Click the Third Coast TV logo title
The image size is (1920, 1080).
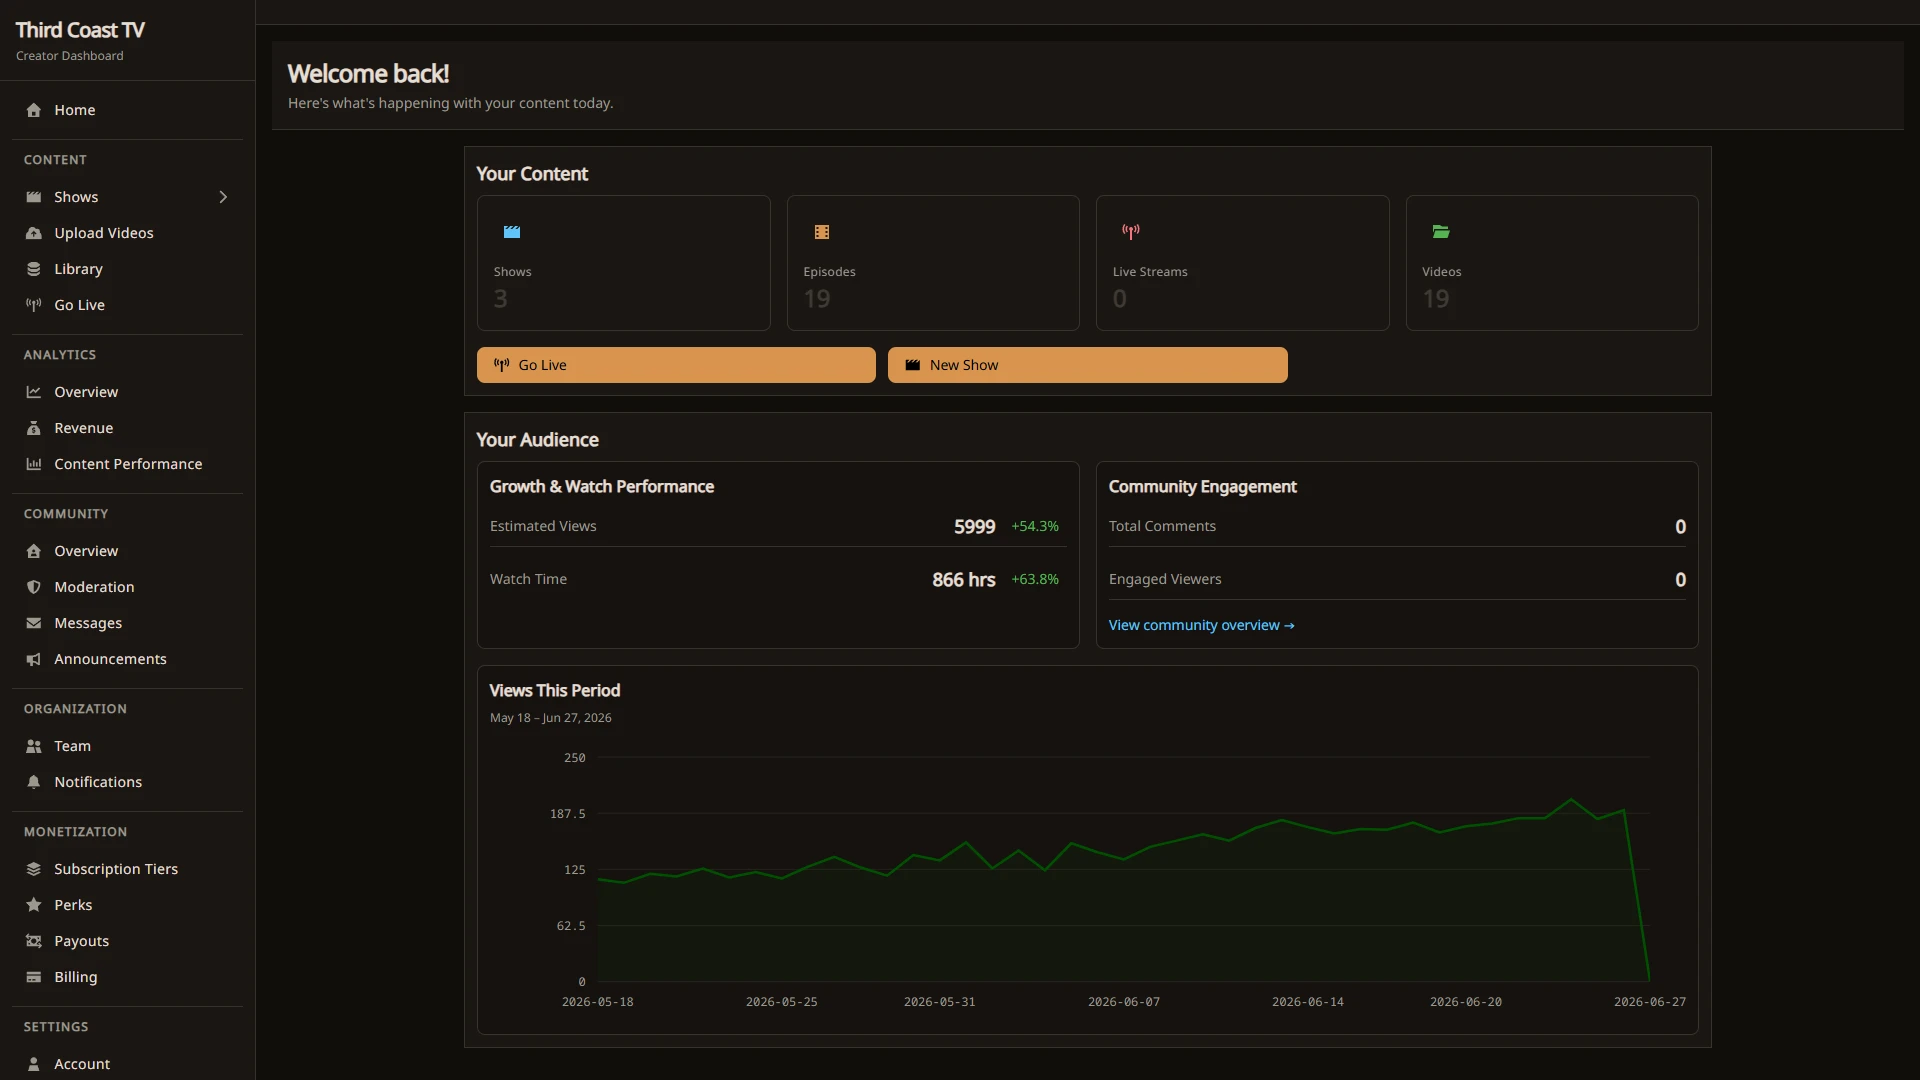(x=80, y=30)
